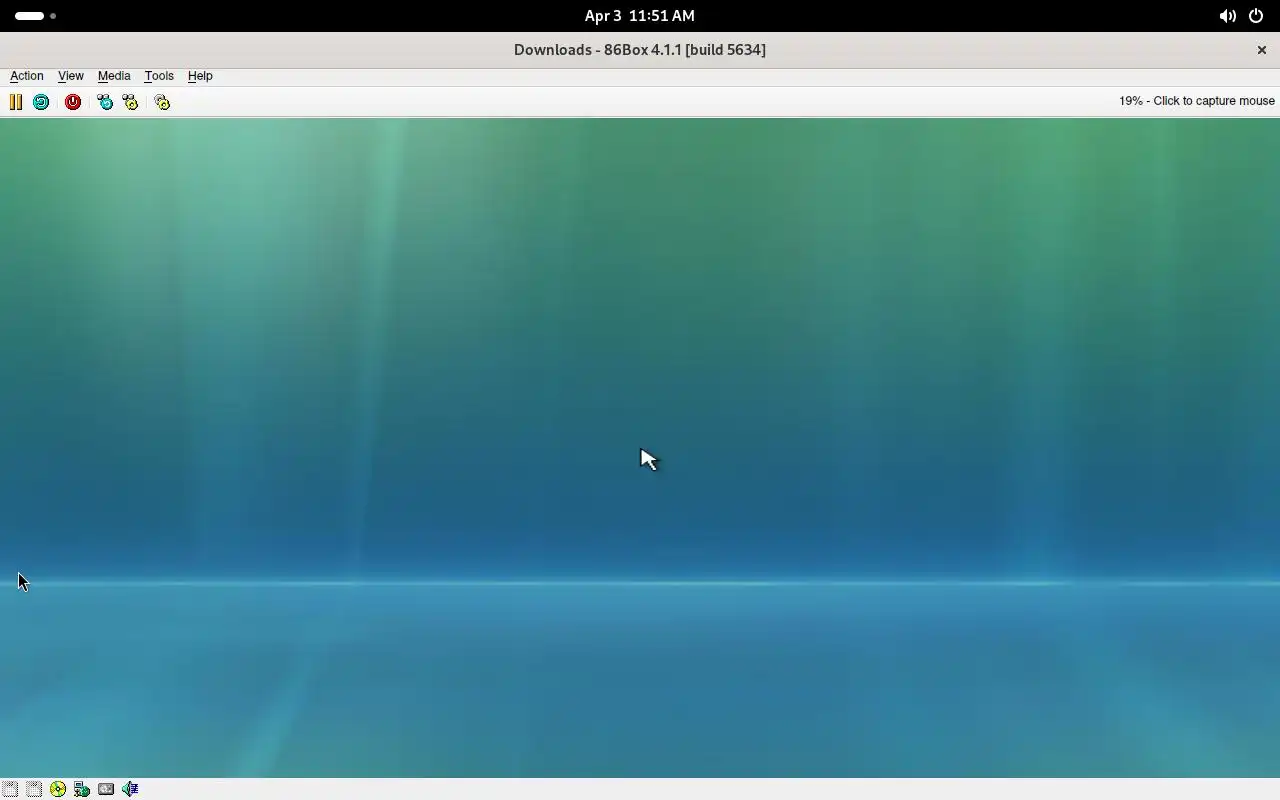
Task: Click the network status icon
Action: (x=82, y=789)
